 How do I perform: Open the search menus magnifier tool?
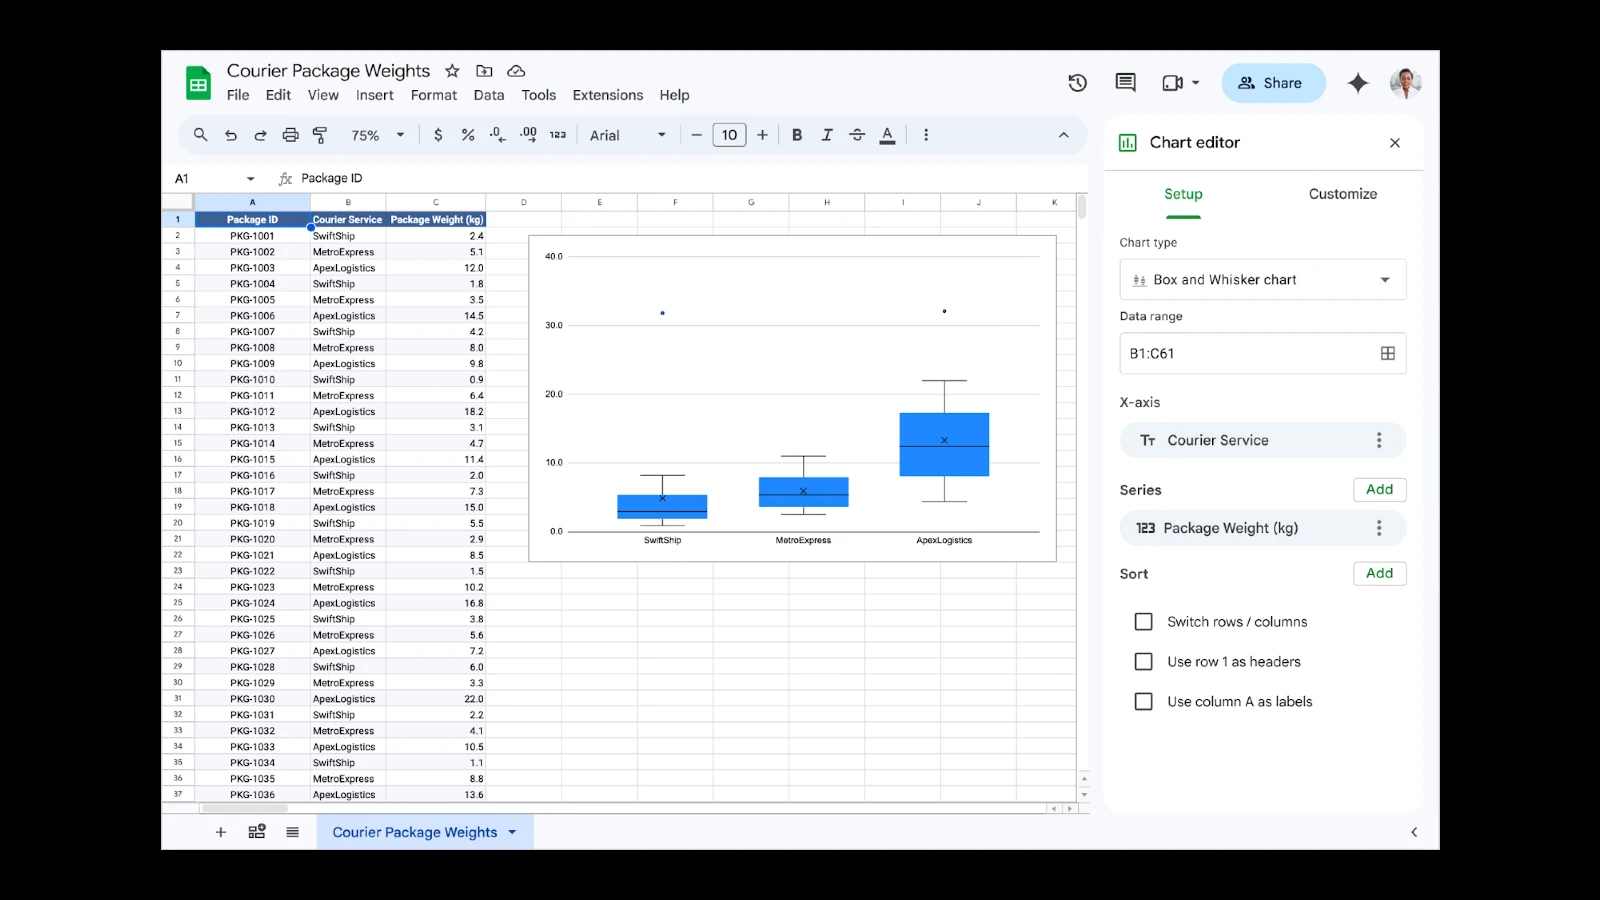click(x=201, y=135)
